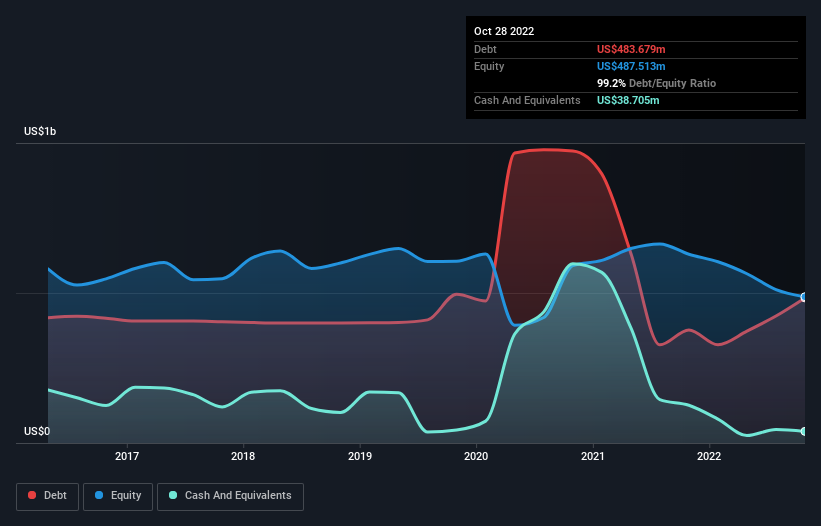Click the 2022 x-axis label
Viewport: 821px width, 526px height.
[x=709, y=456]
